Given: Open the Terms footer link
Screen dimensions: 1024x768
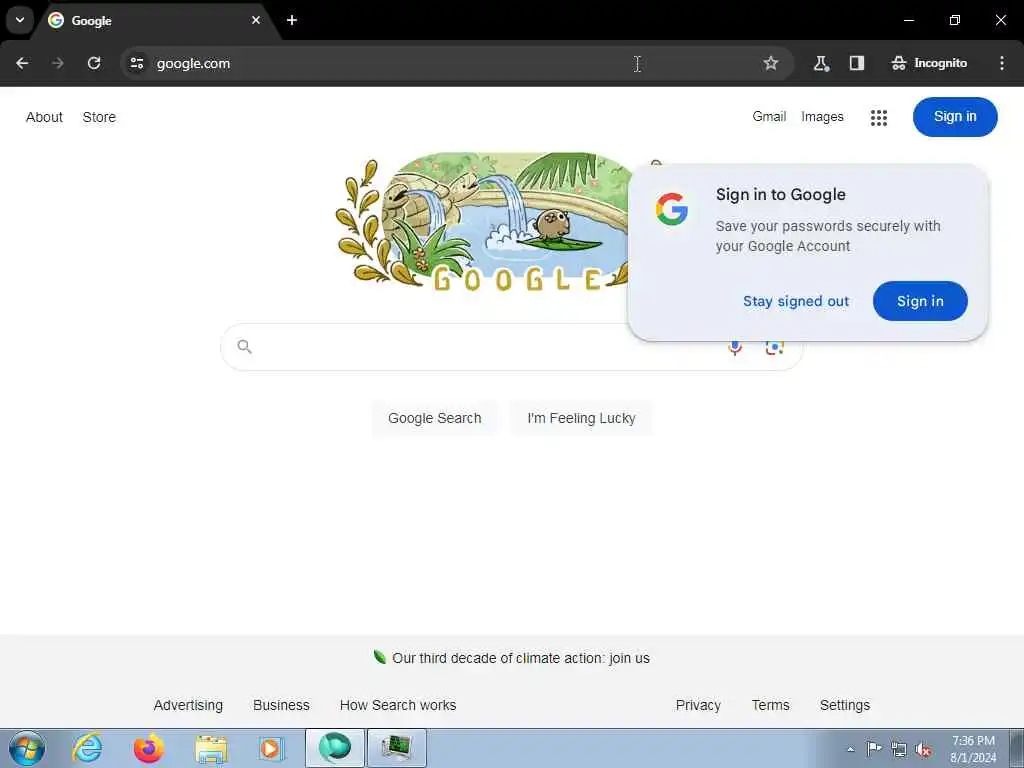Looking at the screenshot, I should pyautogui.click(x=770, y=705).
